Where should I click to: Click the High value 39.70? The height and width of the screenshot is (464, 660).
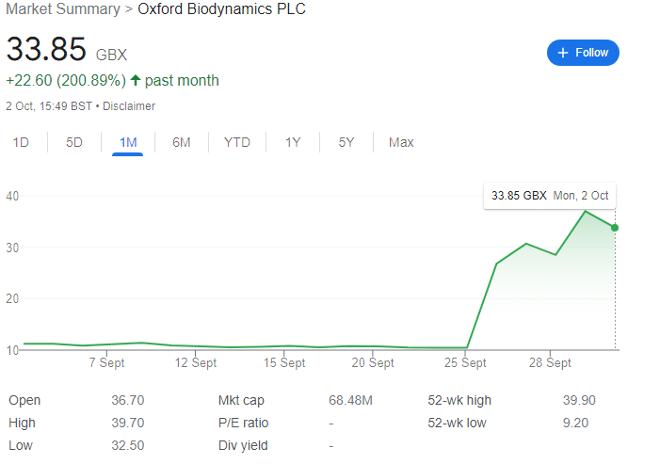[x=128, y=423]
